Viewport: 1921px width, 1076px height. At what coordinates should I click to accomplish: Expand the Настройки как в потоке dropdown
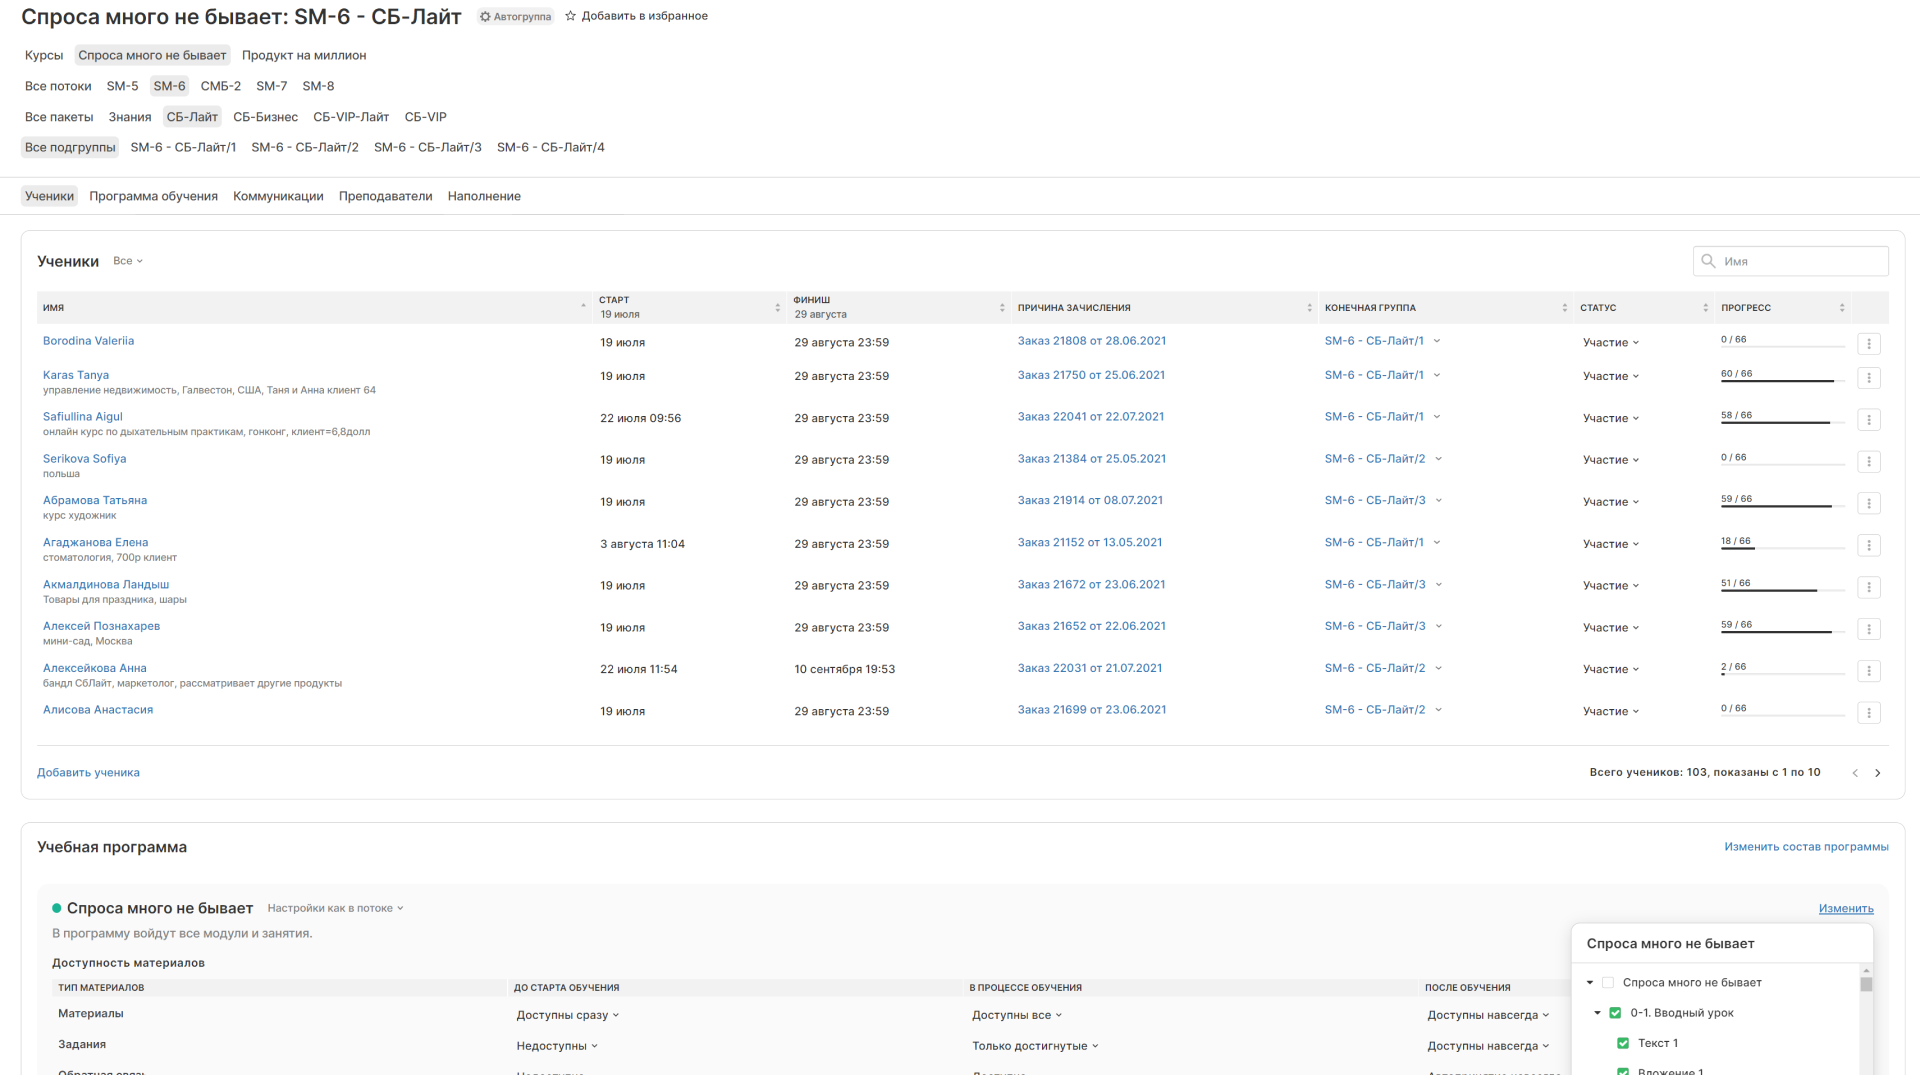coord(335,909)
